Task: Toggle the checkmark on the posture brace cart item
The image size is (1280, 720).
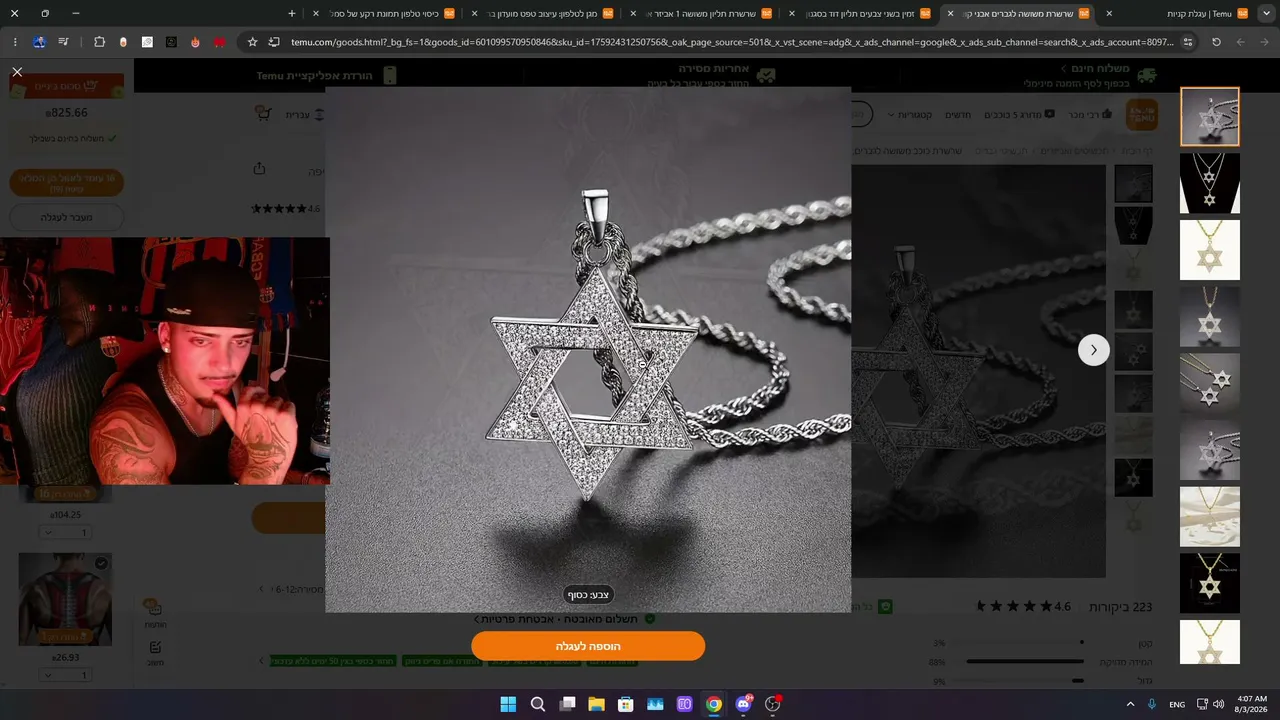Action: pyautogui.click(x=101, y=564)
